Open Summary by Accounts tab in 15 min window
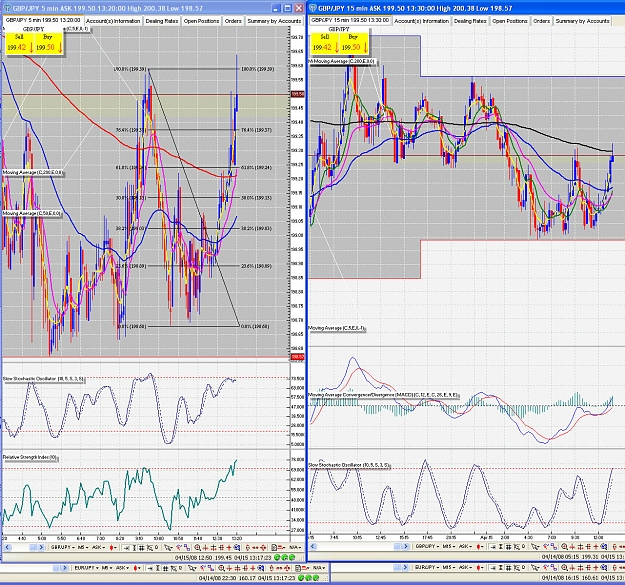The height and width of the screenshot is (585, 625). point(582,21)
